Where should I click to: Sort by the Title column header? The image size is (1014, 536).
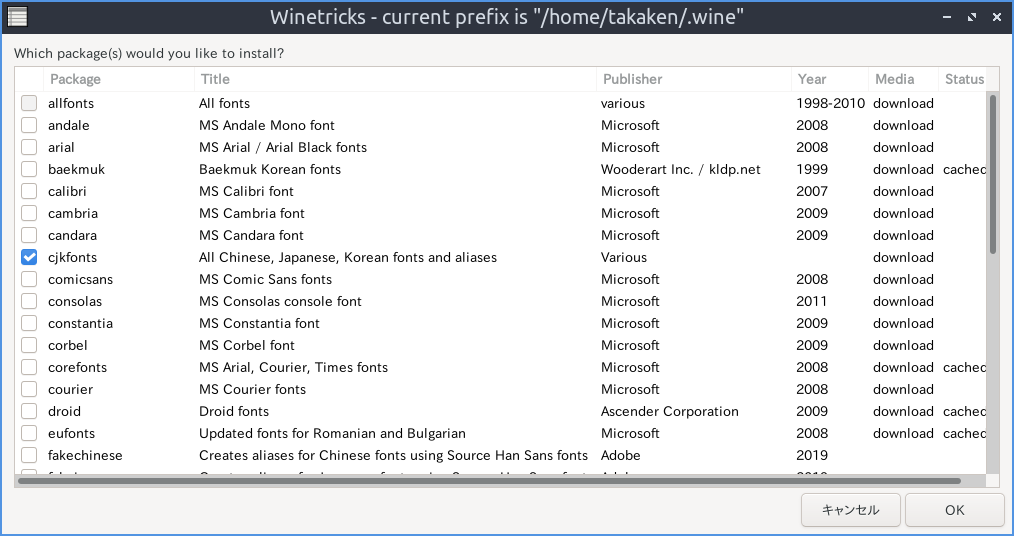pyautogui.click(x=395, y=79)
